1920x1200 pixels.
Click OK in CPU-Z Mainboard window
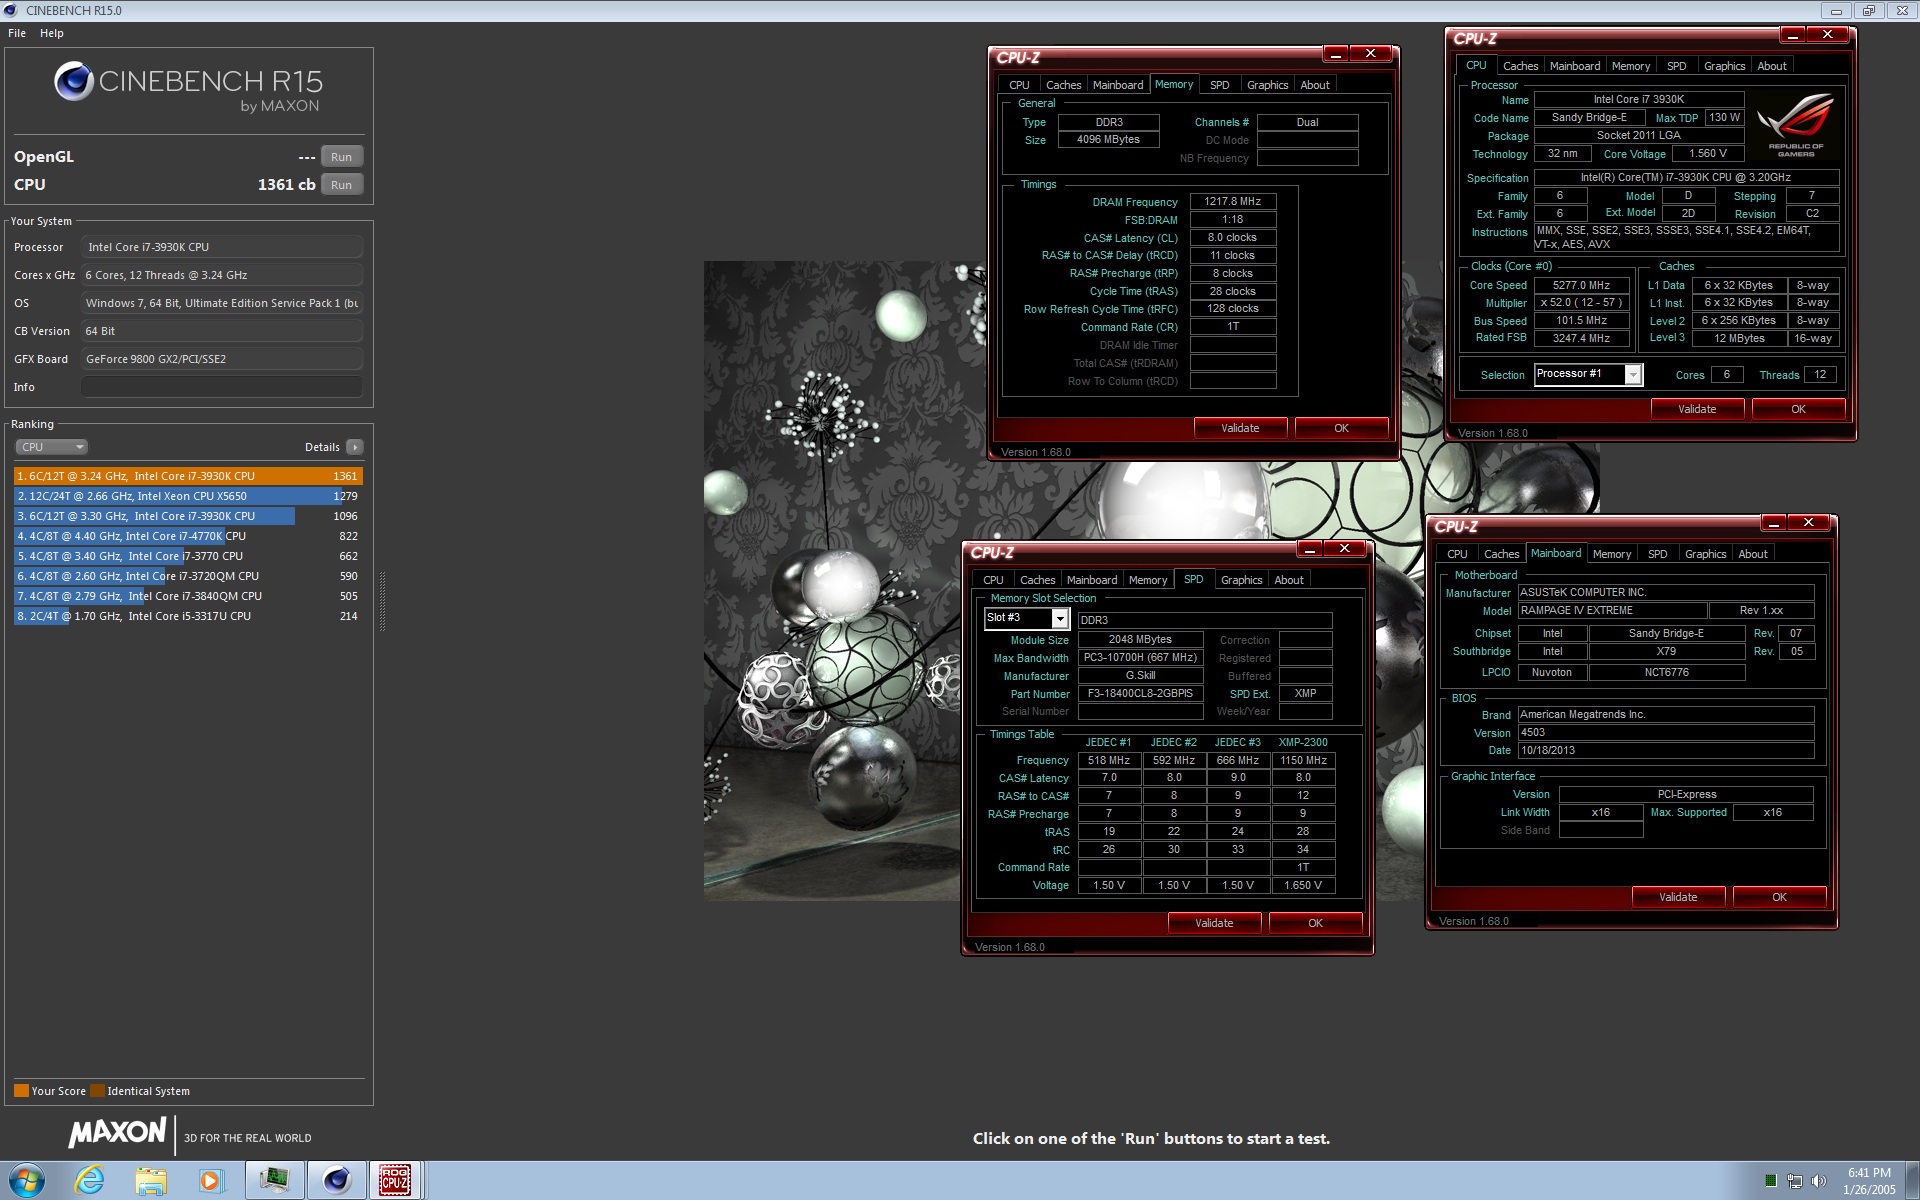point(1779,897)
